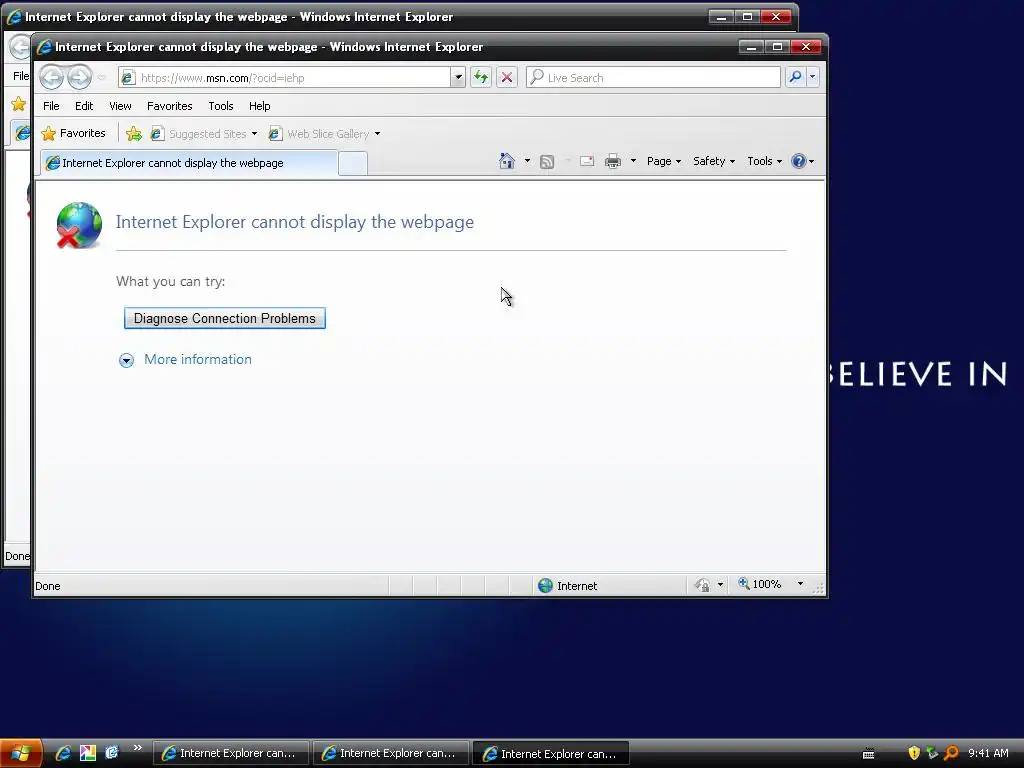The image size is (1024, 768).
Task: Click the New Tab button
Action: click(x=353, y=163)
